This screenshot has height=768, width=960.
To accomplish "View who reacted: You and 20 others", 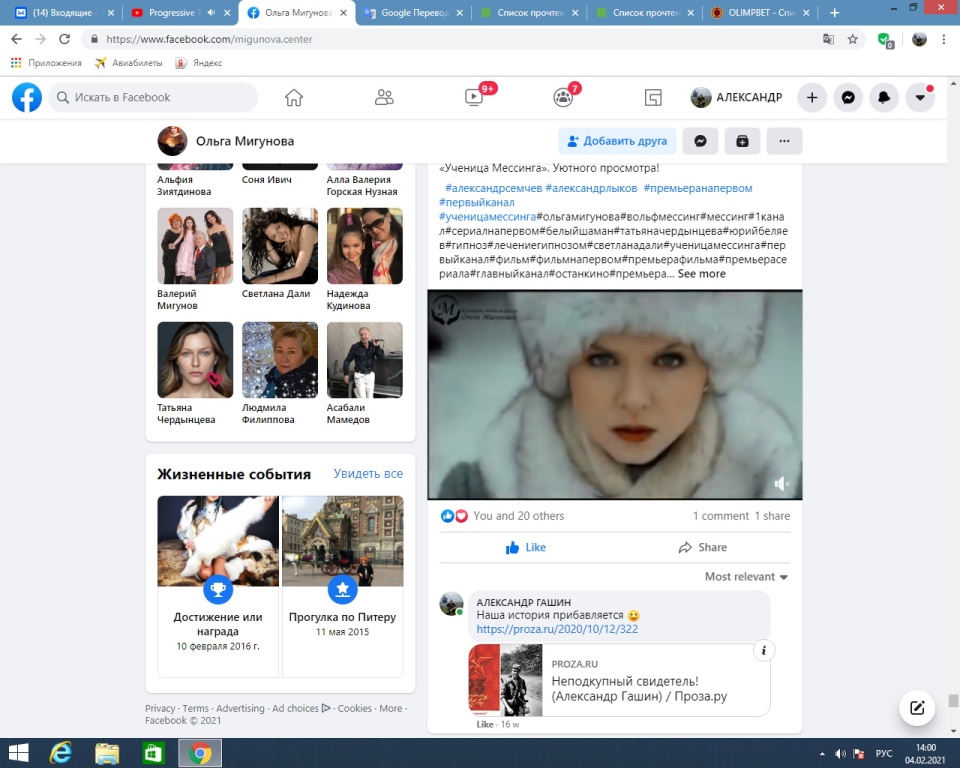I will pos(519,516).
